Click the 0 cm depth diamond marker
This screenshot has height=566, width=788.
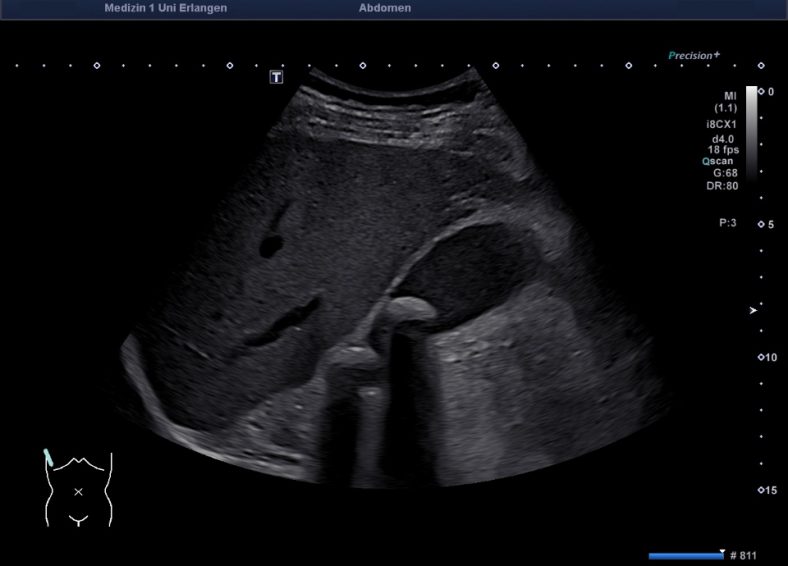coord(761,91)
